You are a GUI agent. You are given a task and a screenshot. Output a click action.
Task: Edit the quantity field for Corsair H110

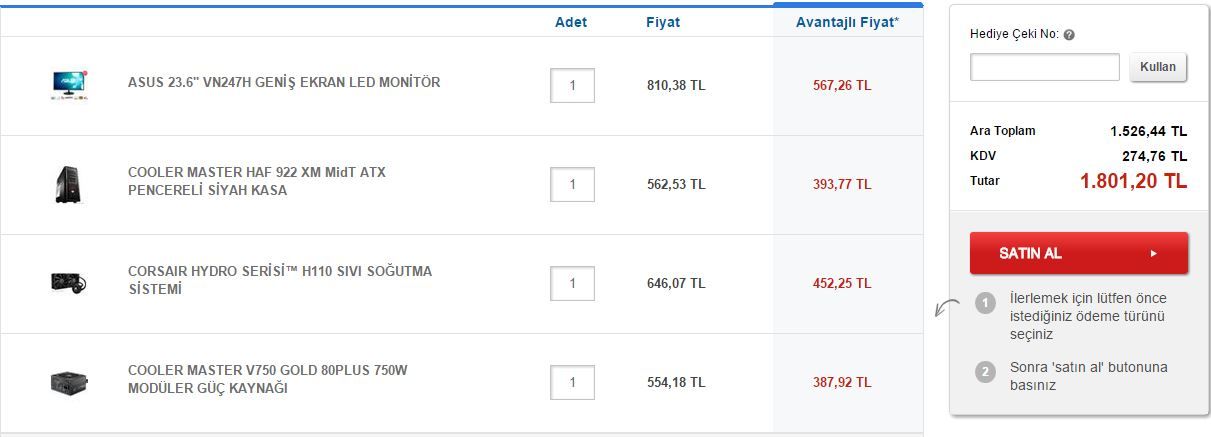(x=572, y=284)
